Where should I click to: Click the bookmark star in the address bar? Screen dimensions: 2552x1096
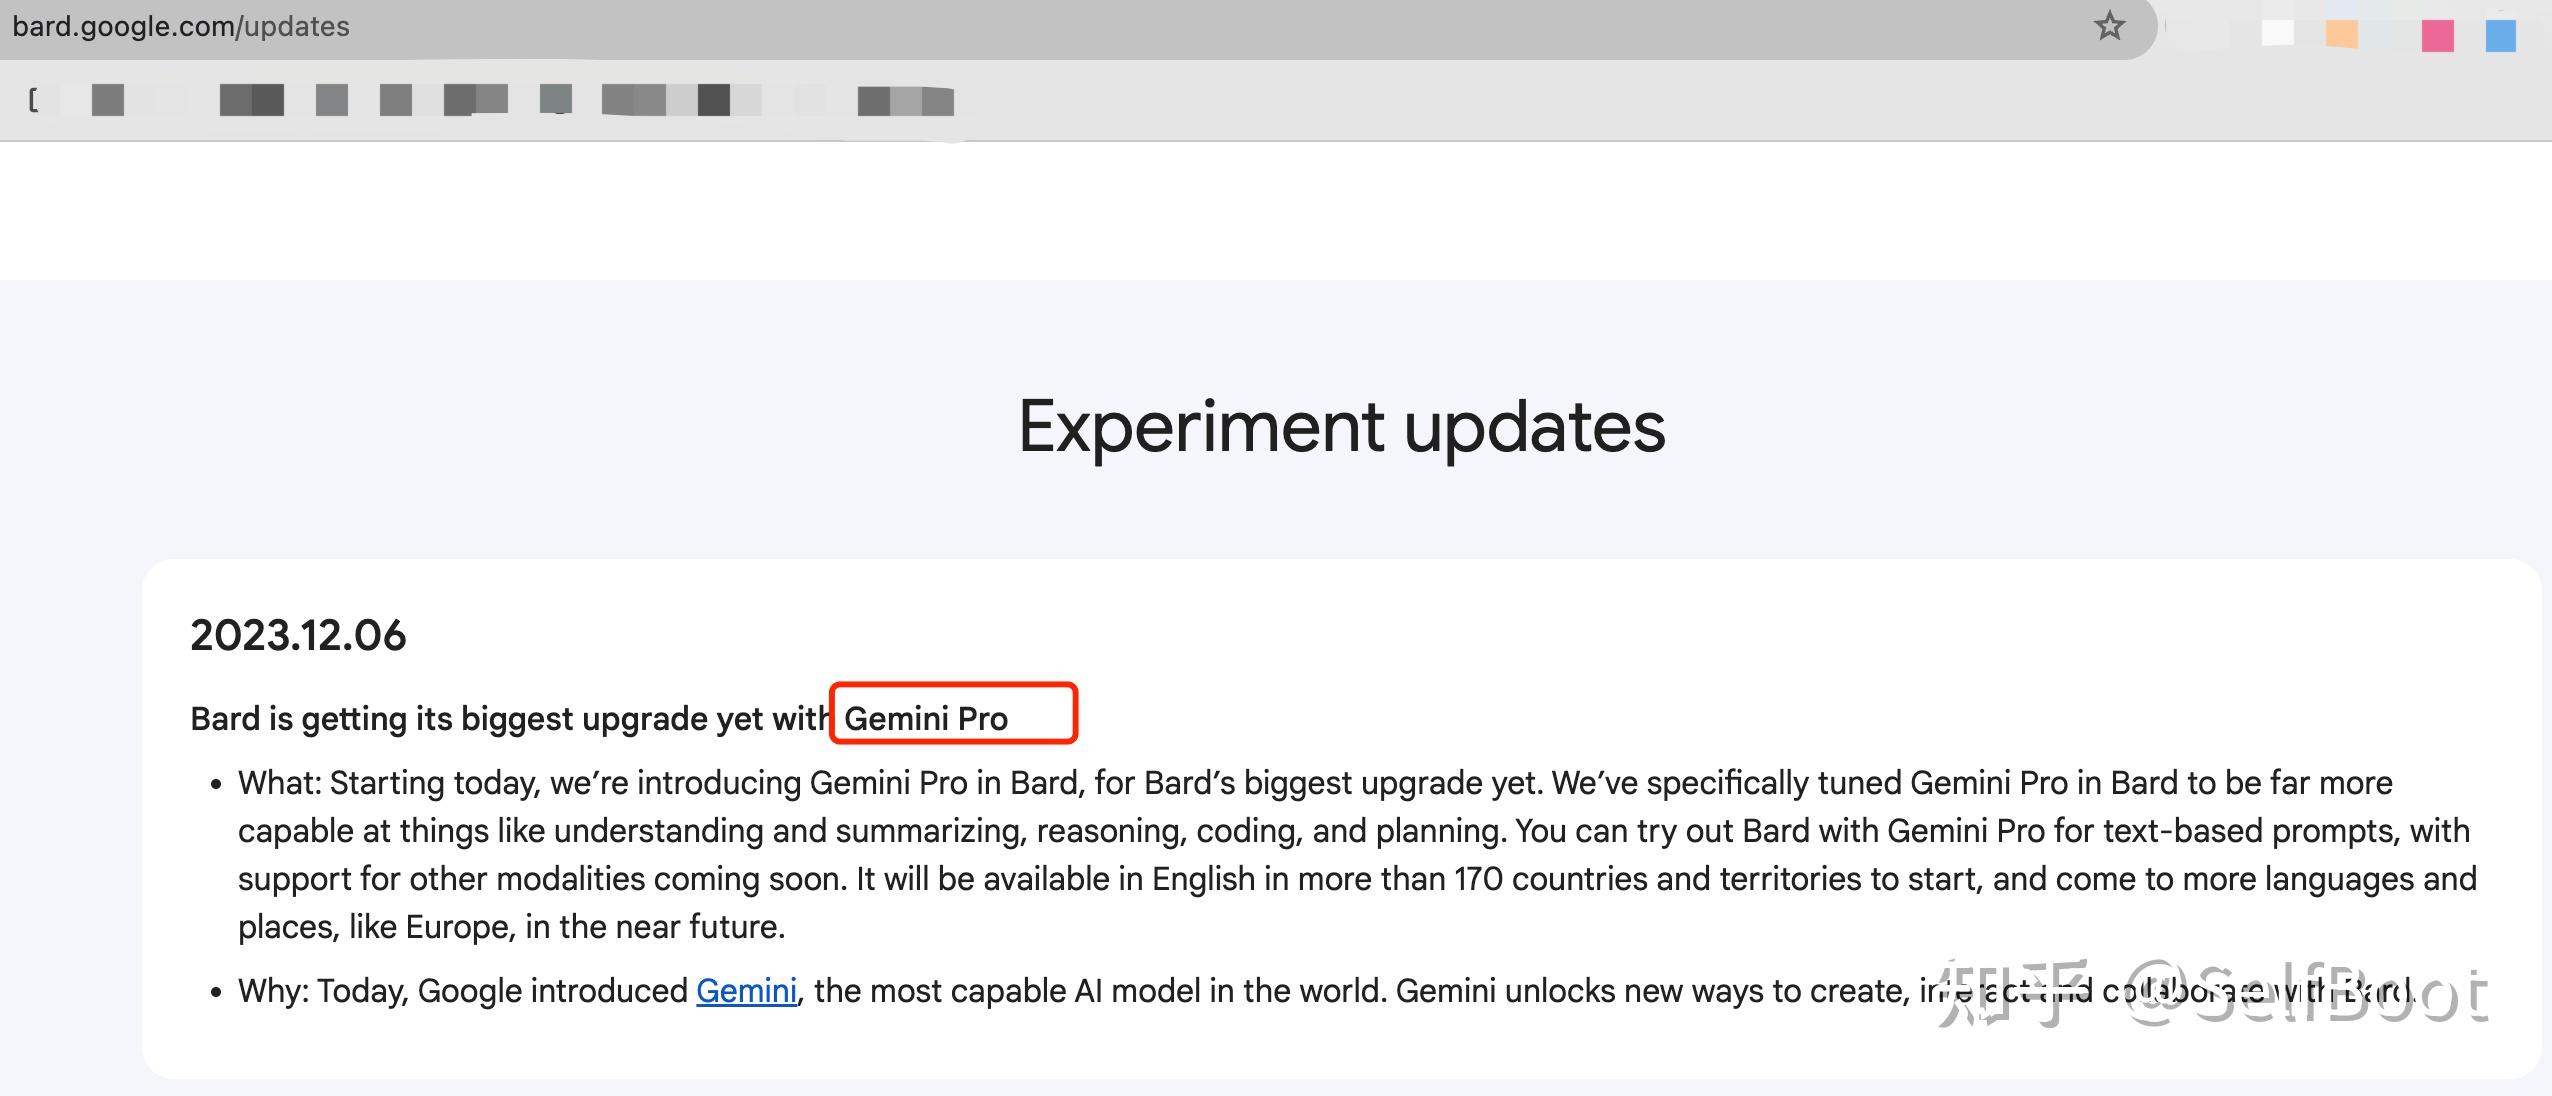2110,25
